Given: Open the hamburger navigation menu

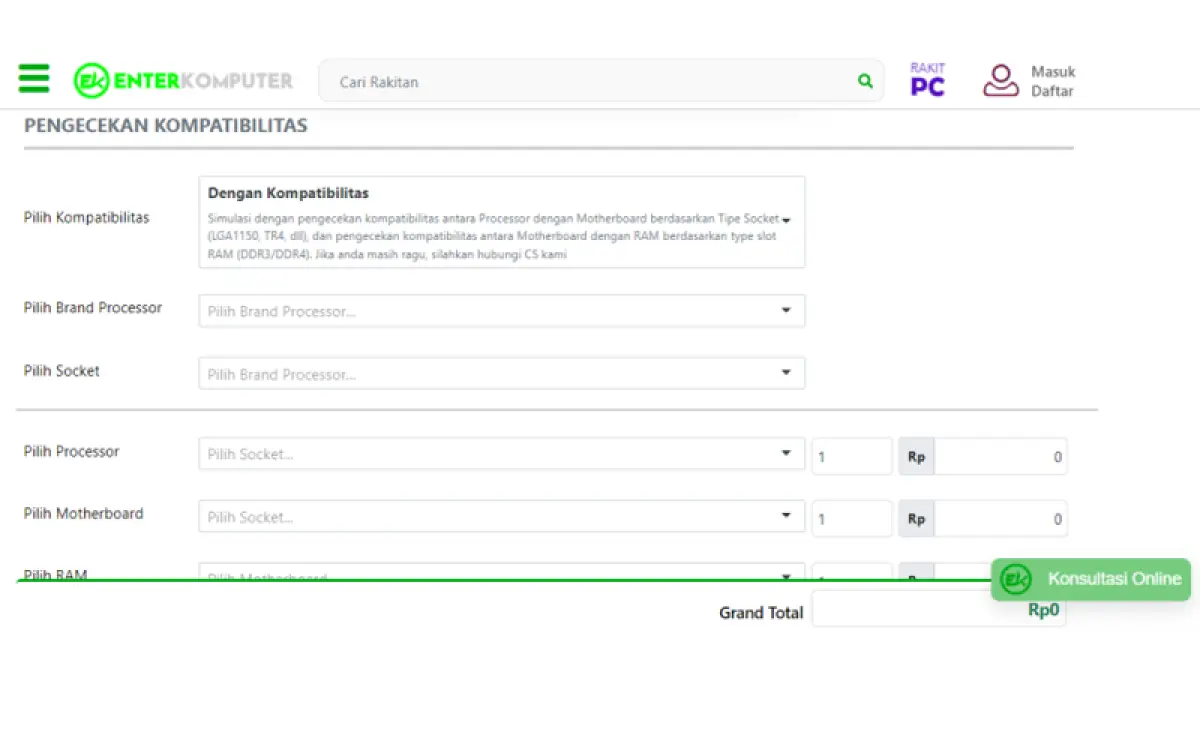Looking at the screenshot, I should pyautogui.click(x=33, y=78).
